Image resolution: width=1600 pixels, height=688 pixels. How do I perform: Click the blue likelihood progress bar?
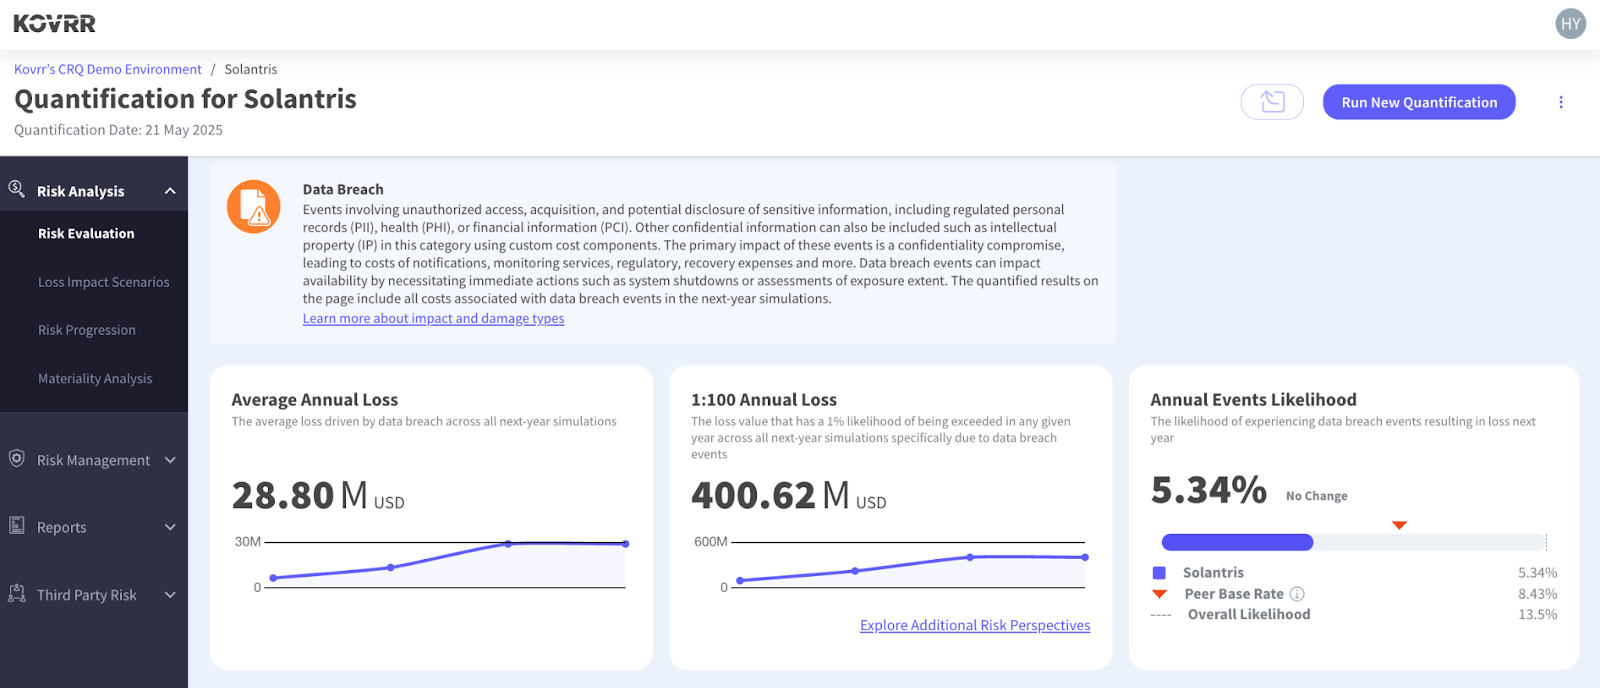1237,542
